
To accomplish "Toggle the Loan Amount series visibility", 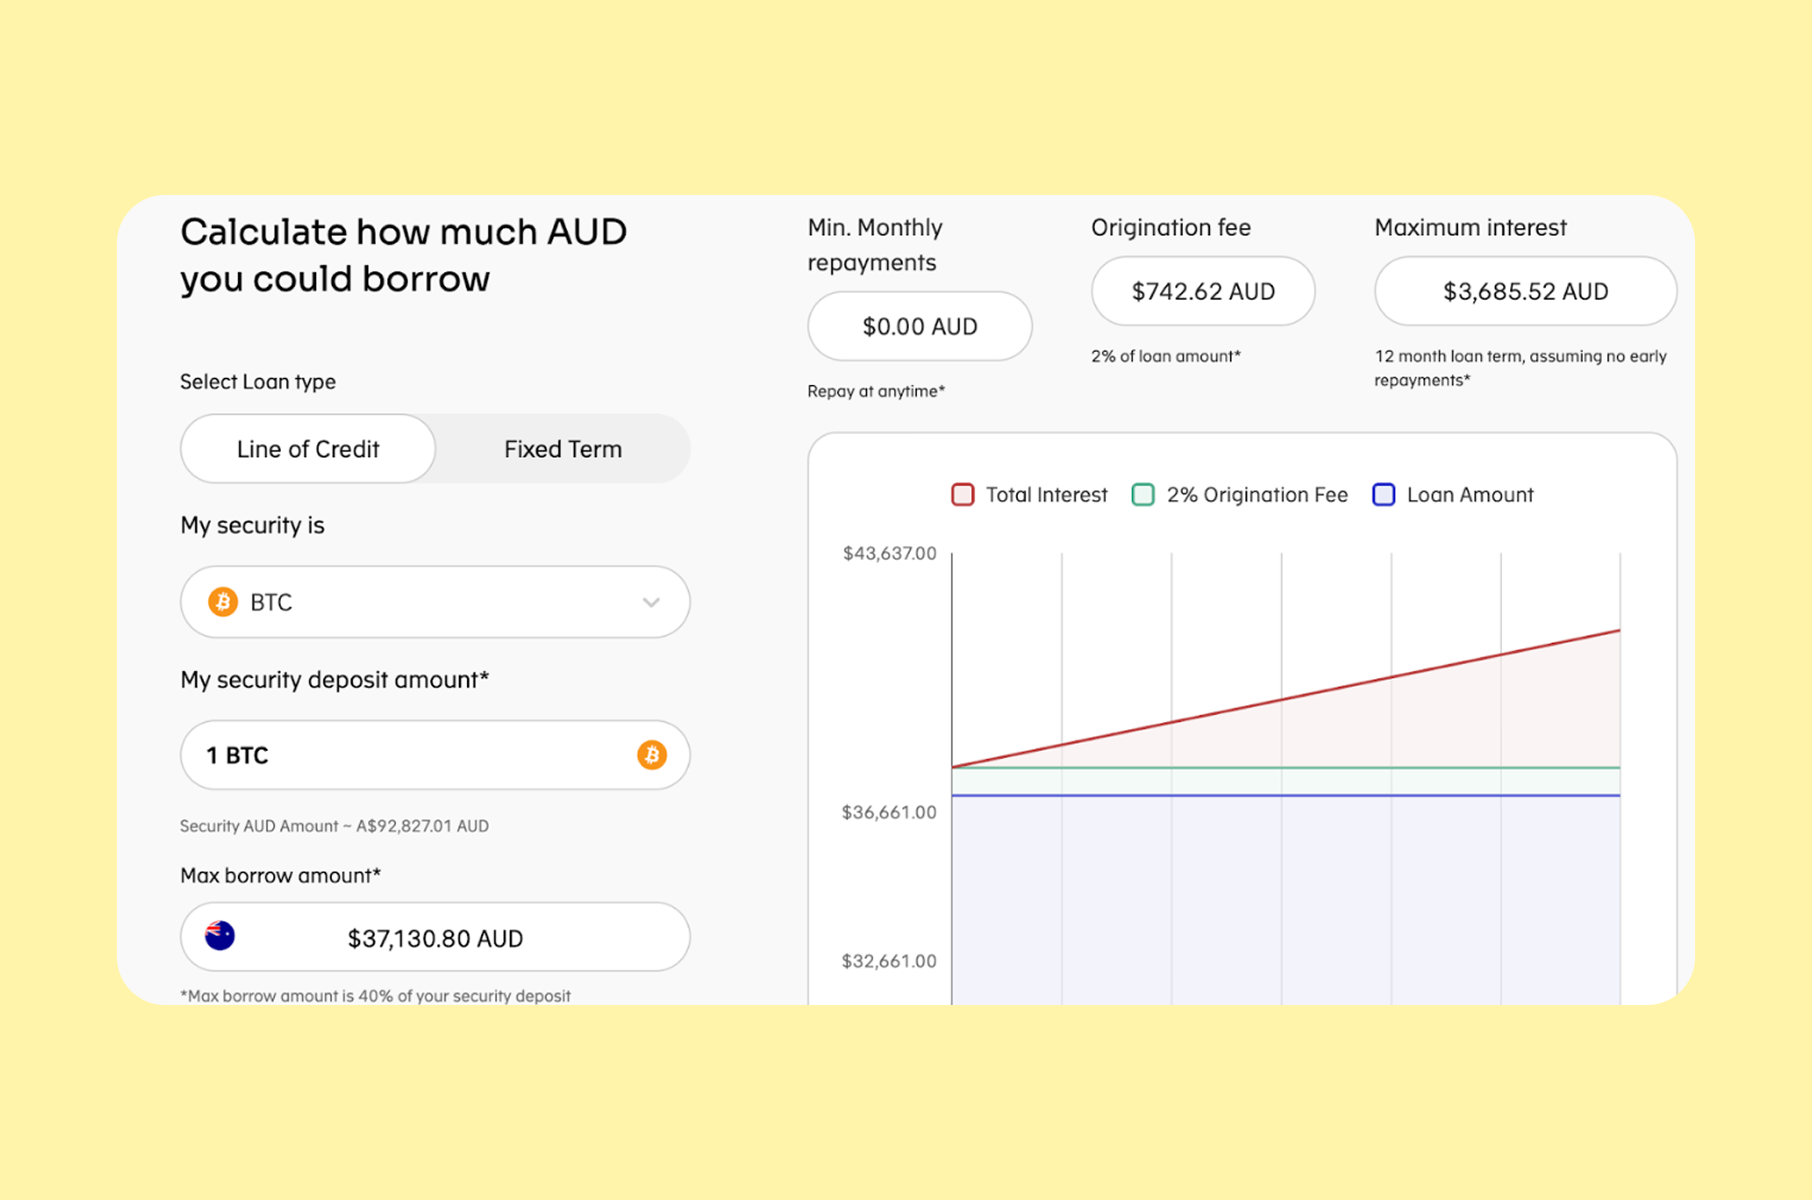I will click(1454, 494).
